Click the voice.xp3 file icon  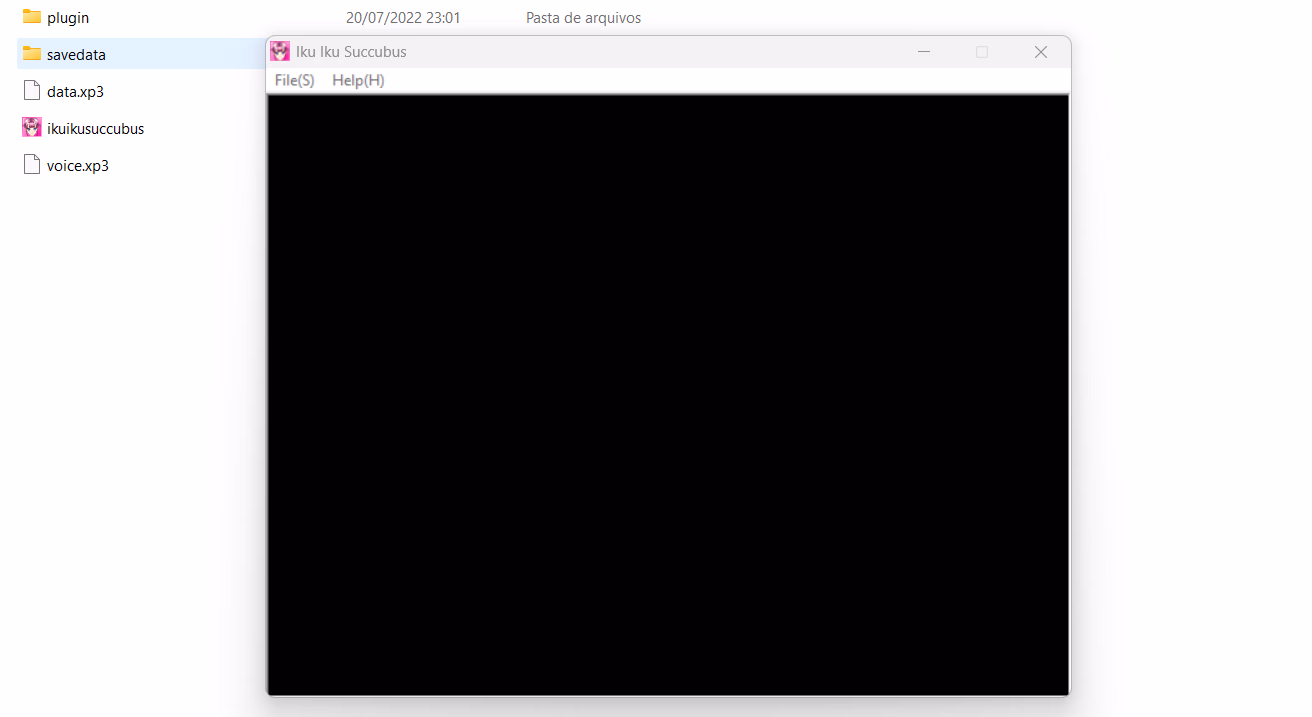[x=32, y=165]
